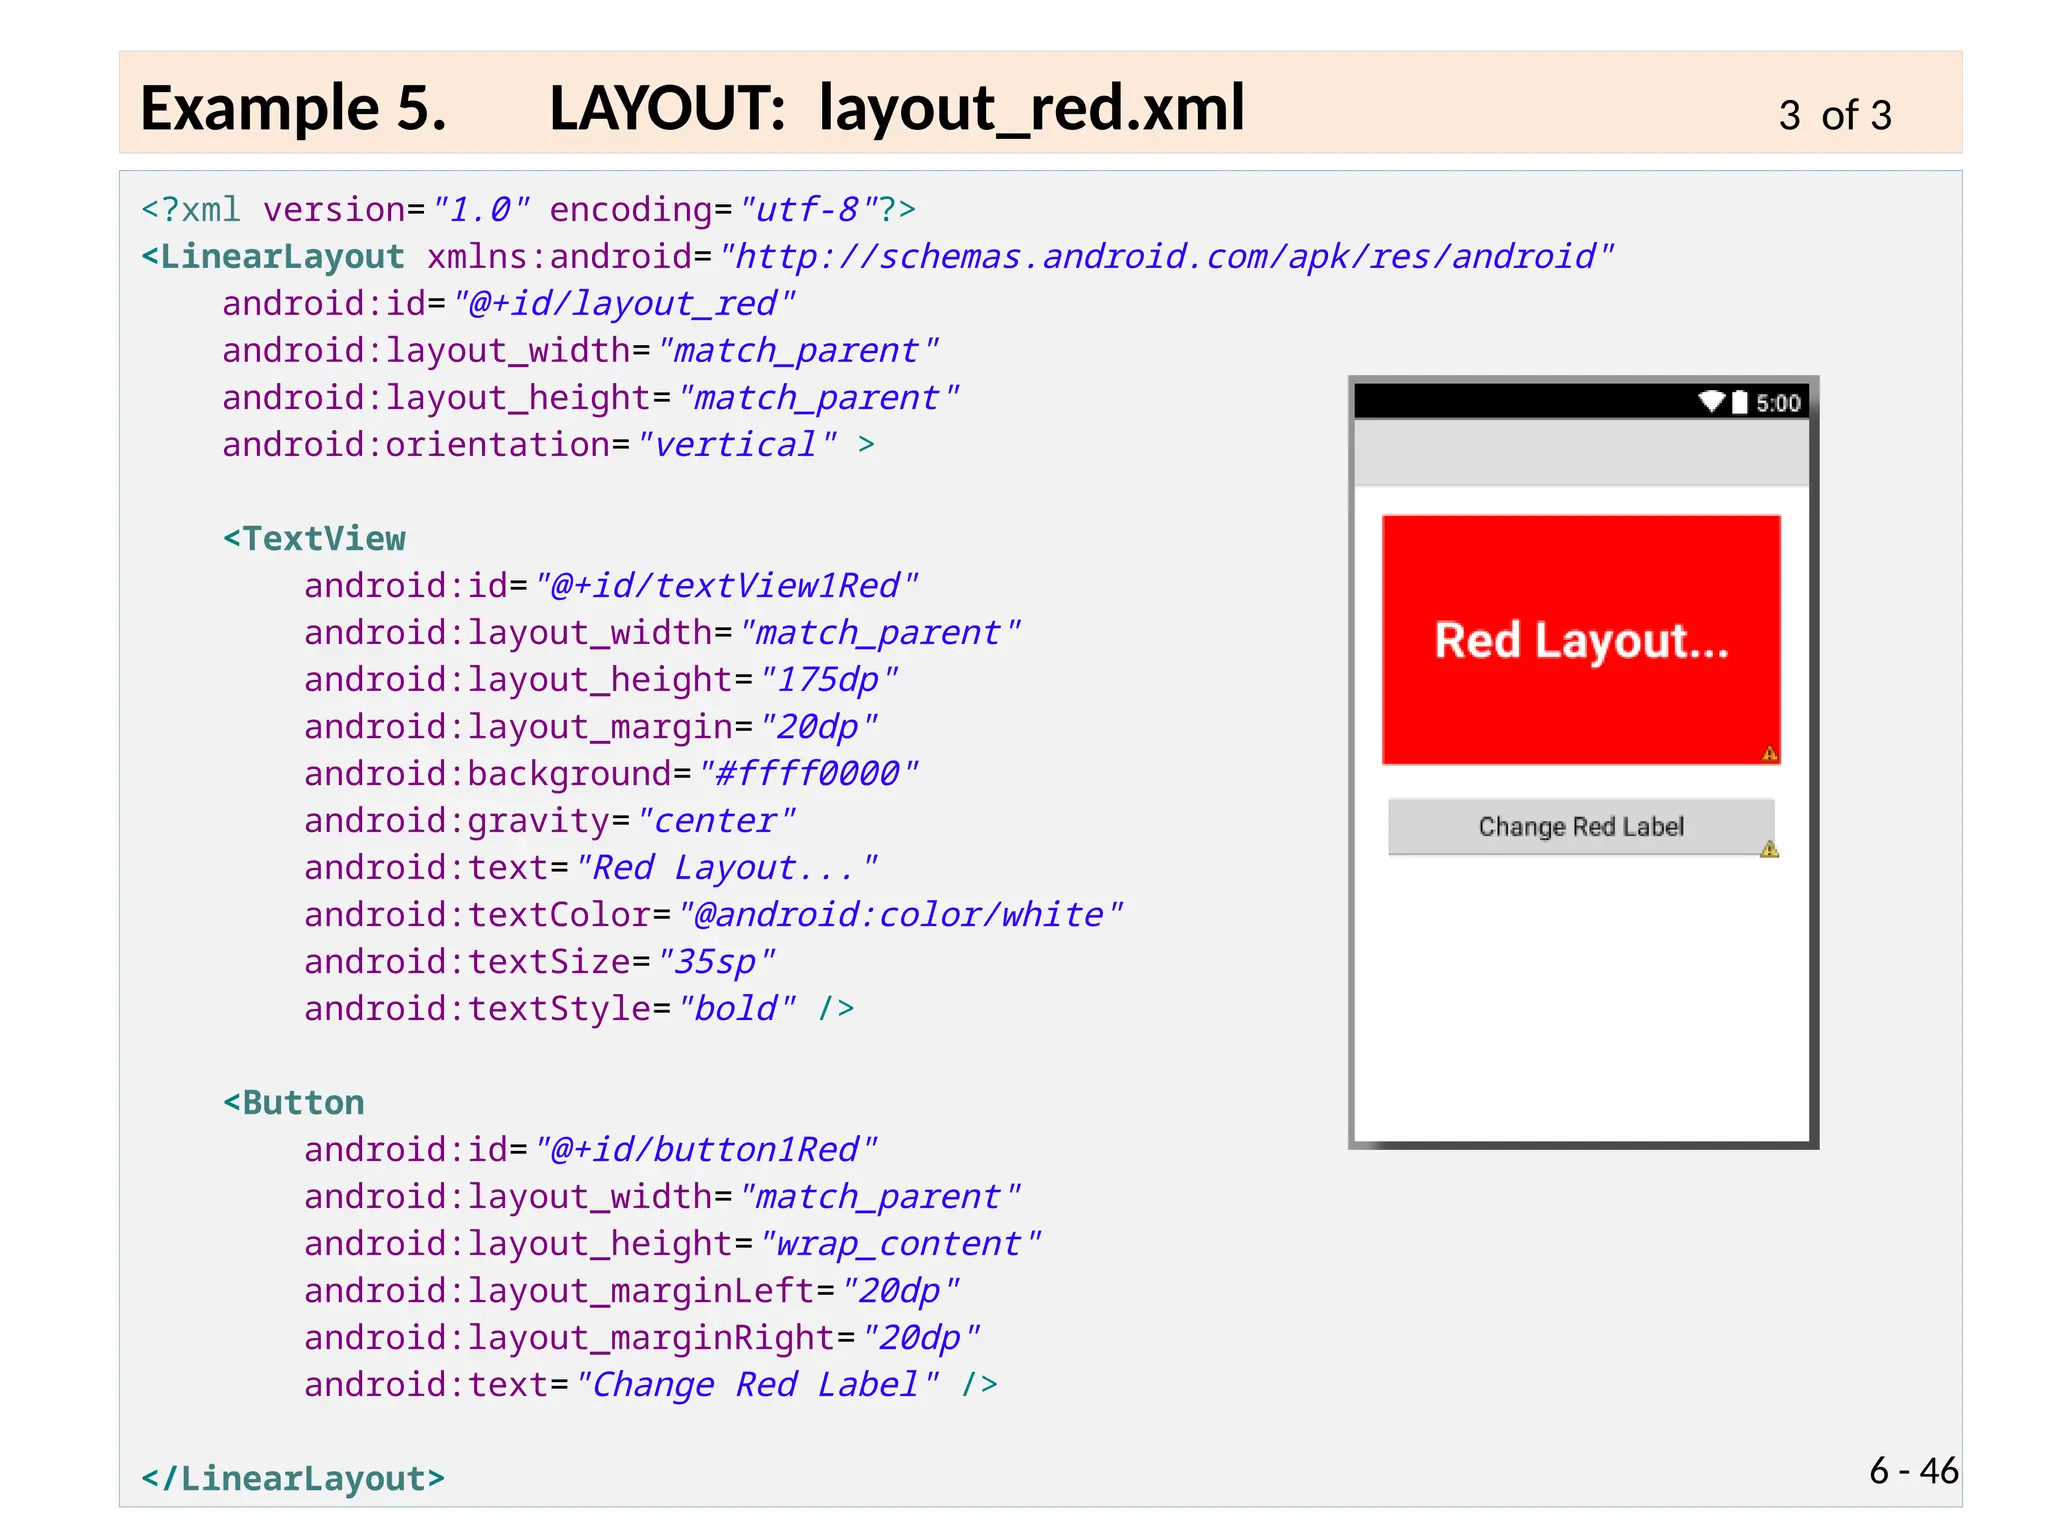
Task: Click the slide number '6 - 46'
Action: tap(1913, 1470)
